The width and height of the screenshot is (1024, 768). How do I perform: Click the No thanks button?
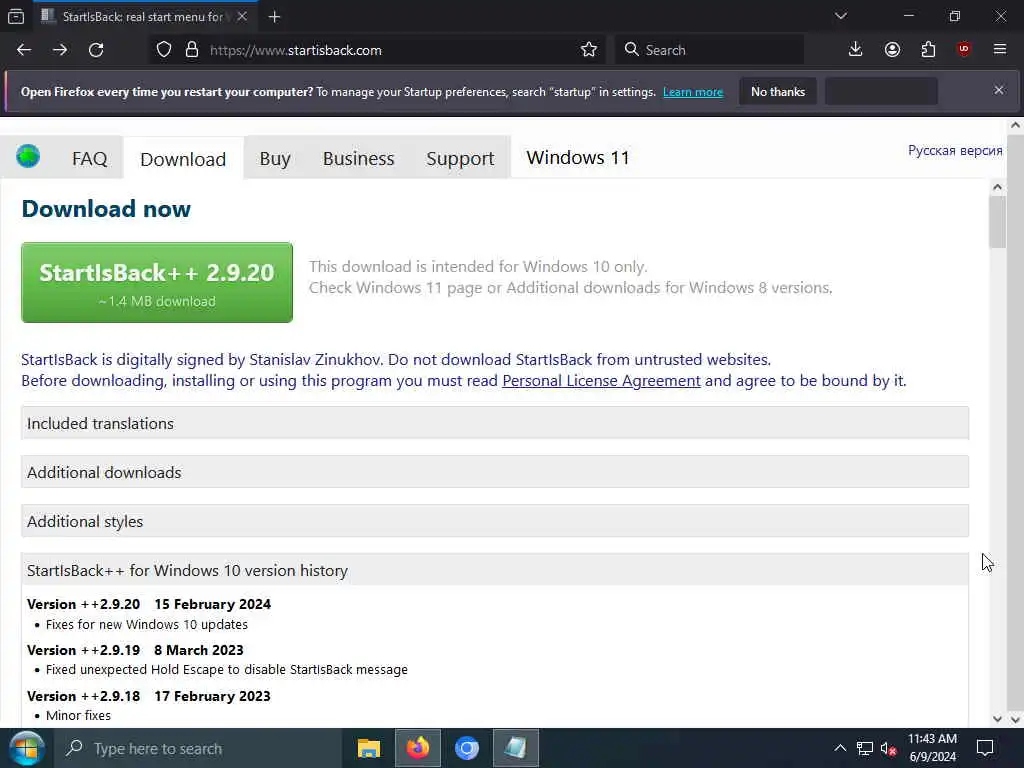[778, 91]
